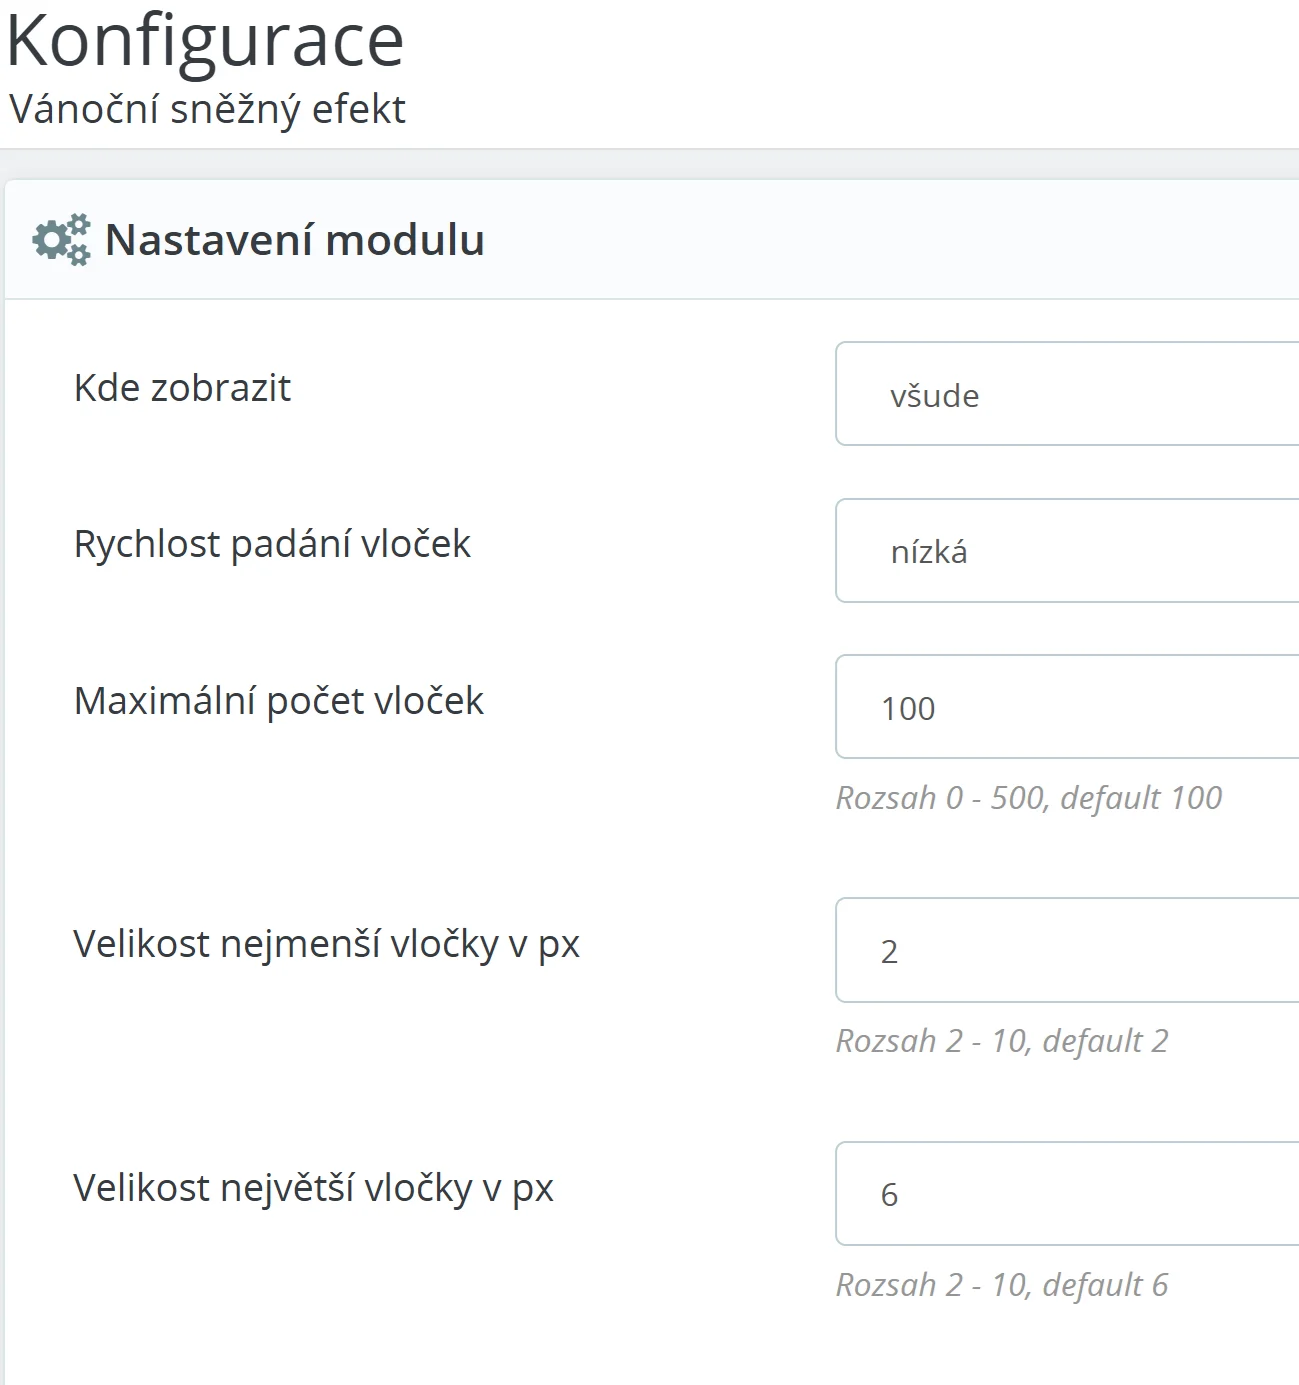The image size is (1299, 1385).
Task: Click the Konfigurace page title
Action: (x=205, y=42)
